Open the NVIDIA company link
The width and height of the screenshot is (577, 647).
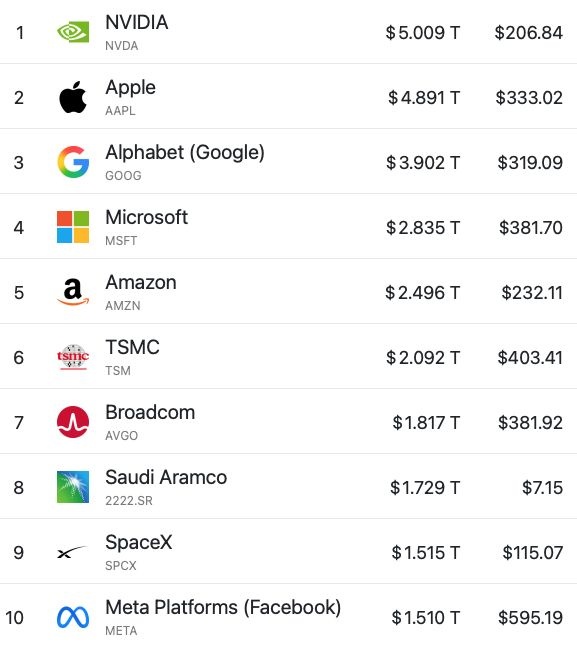137,22
